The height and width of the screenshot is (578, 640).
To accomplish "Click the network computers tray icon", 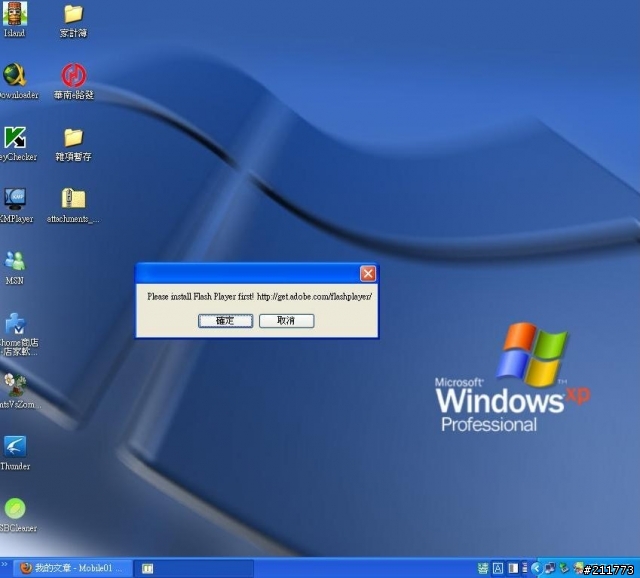I will pyautogui.click(x=550, y=568).
